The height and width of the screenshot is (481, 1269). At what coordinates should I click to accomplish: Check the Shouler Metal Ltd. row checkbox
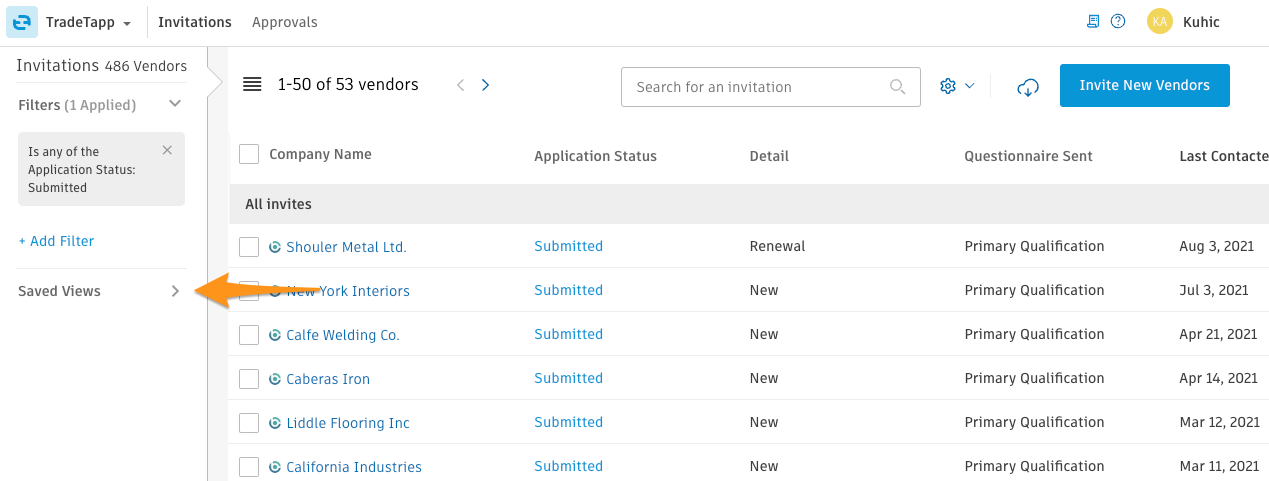[249, 247]
